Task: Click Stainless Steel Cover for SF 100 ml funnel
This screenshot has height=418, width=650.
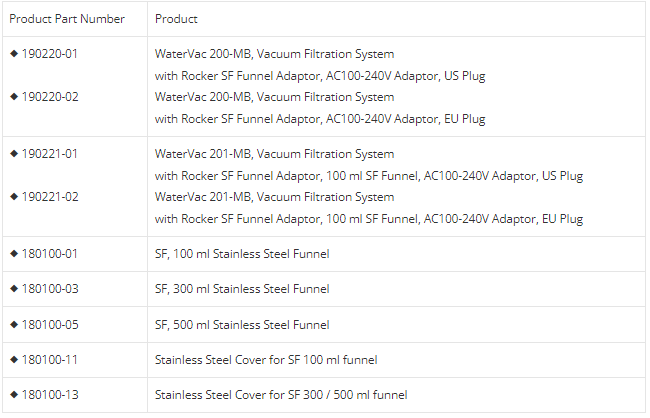Action: [266, 360]
